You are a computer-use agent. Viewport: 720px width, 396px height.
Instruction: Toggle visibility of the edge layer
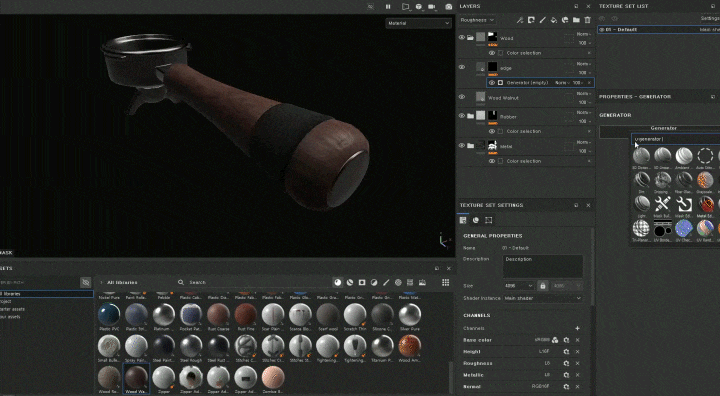coord(462,67)
